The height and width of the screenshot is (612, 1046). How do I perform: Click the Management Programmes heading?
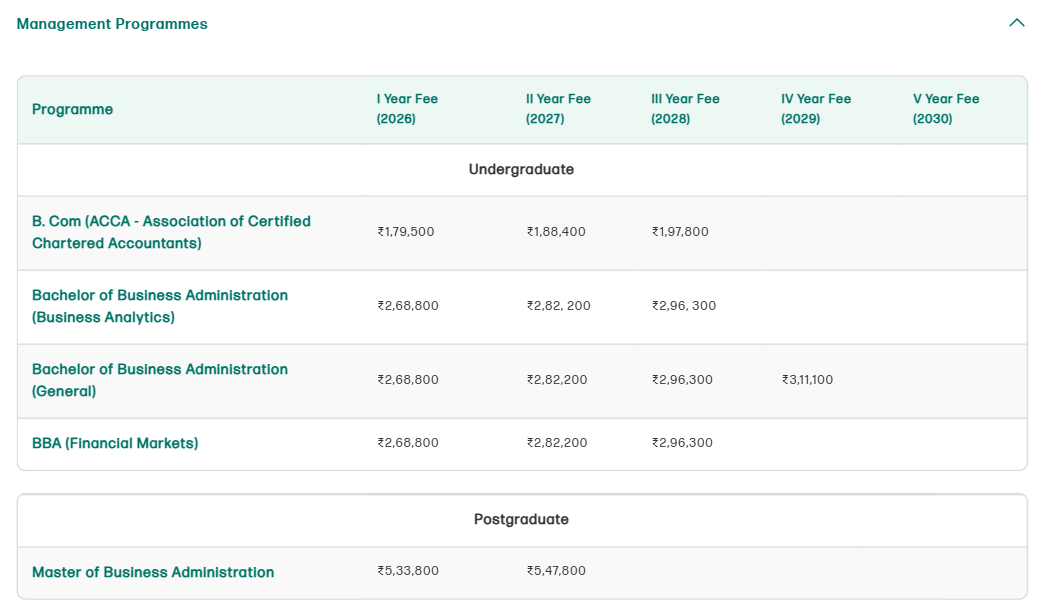(x=111, y=23)
